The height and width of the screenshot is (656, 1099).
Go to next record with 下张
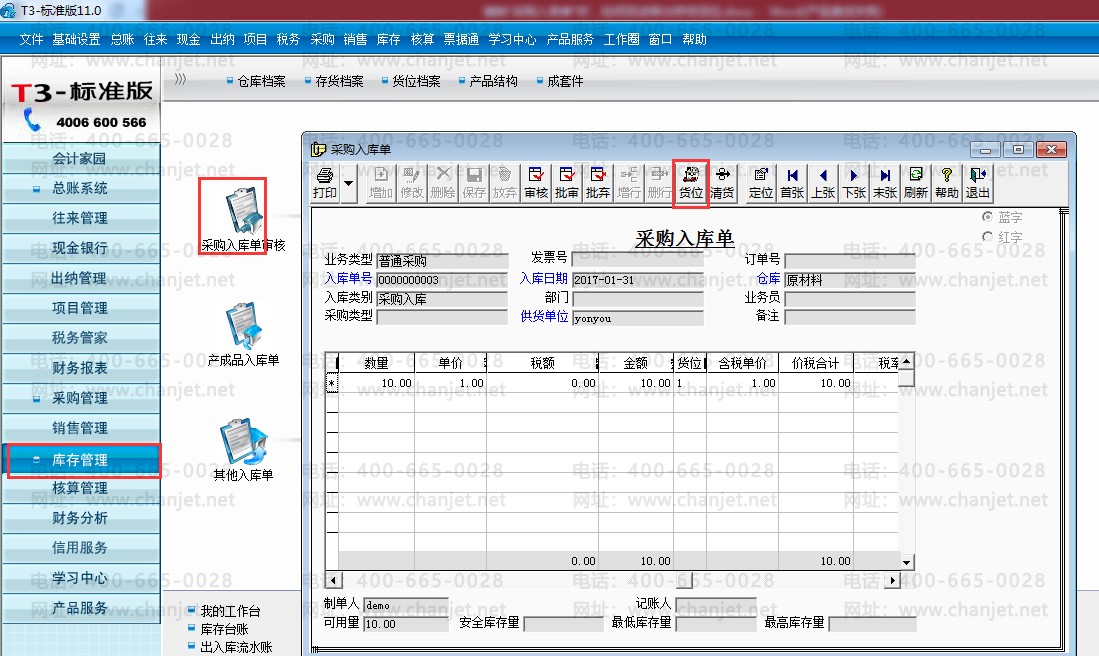pos(854,183)
